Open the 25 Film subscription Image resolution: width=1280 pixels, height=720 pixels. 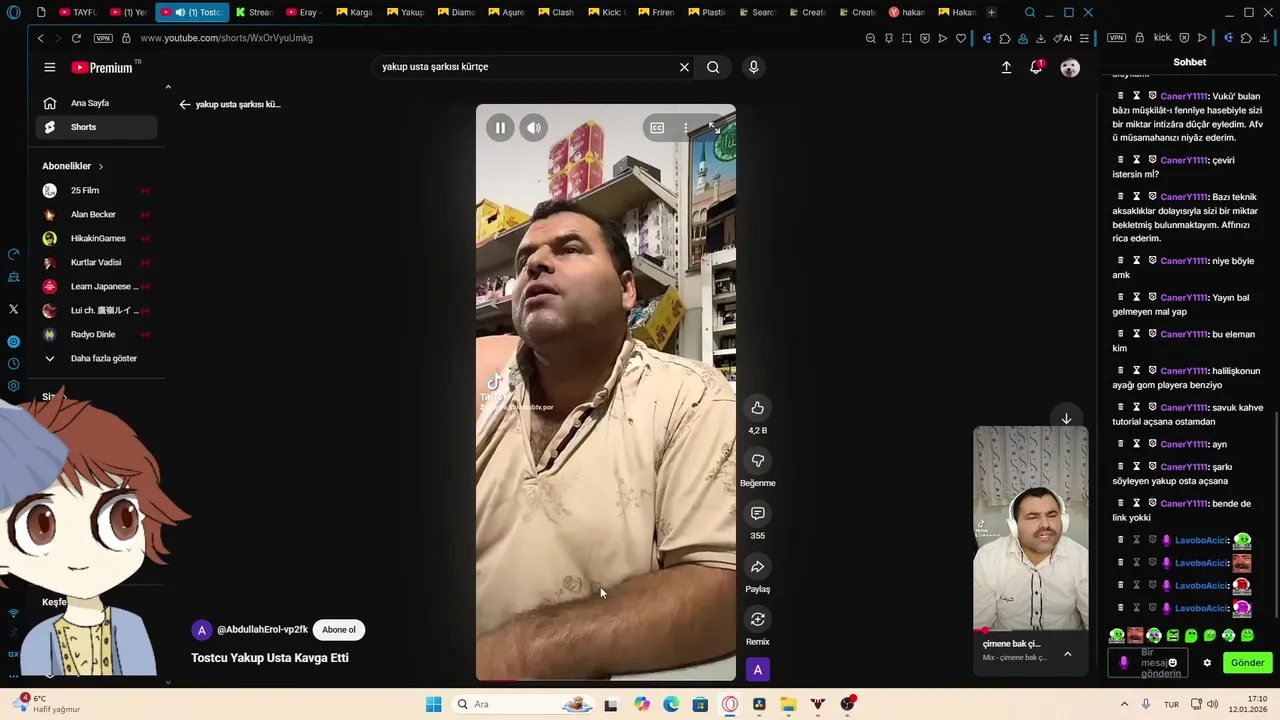pyautogui.click(x=96, y=190)
